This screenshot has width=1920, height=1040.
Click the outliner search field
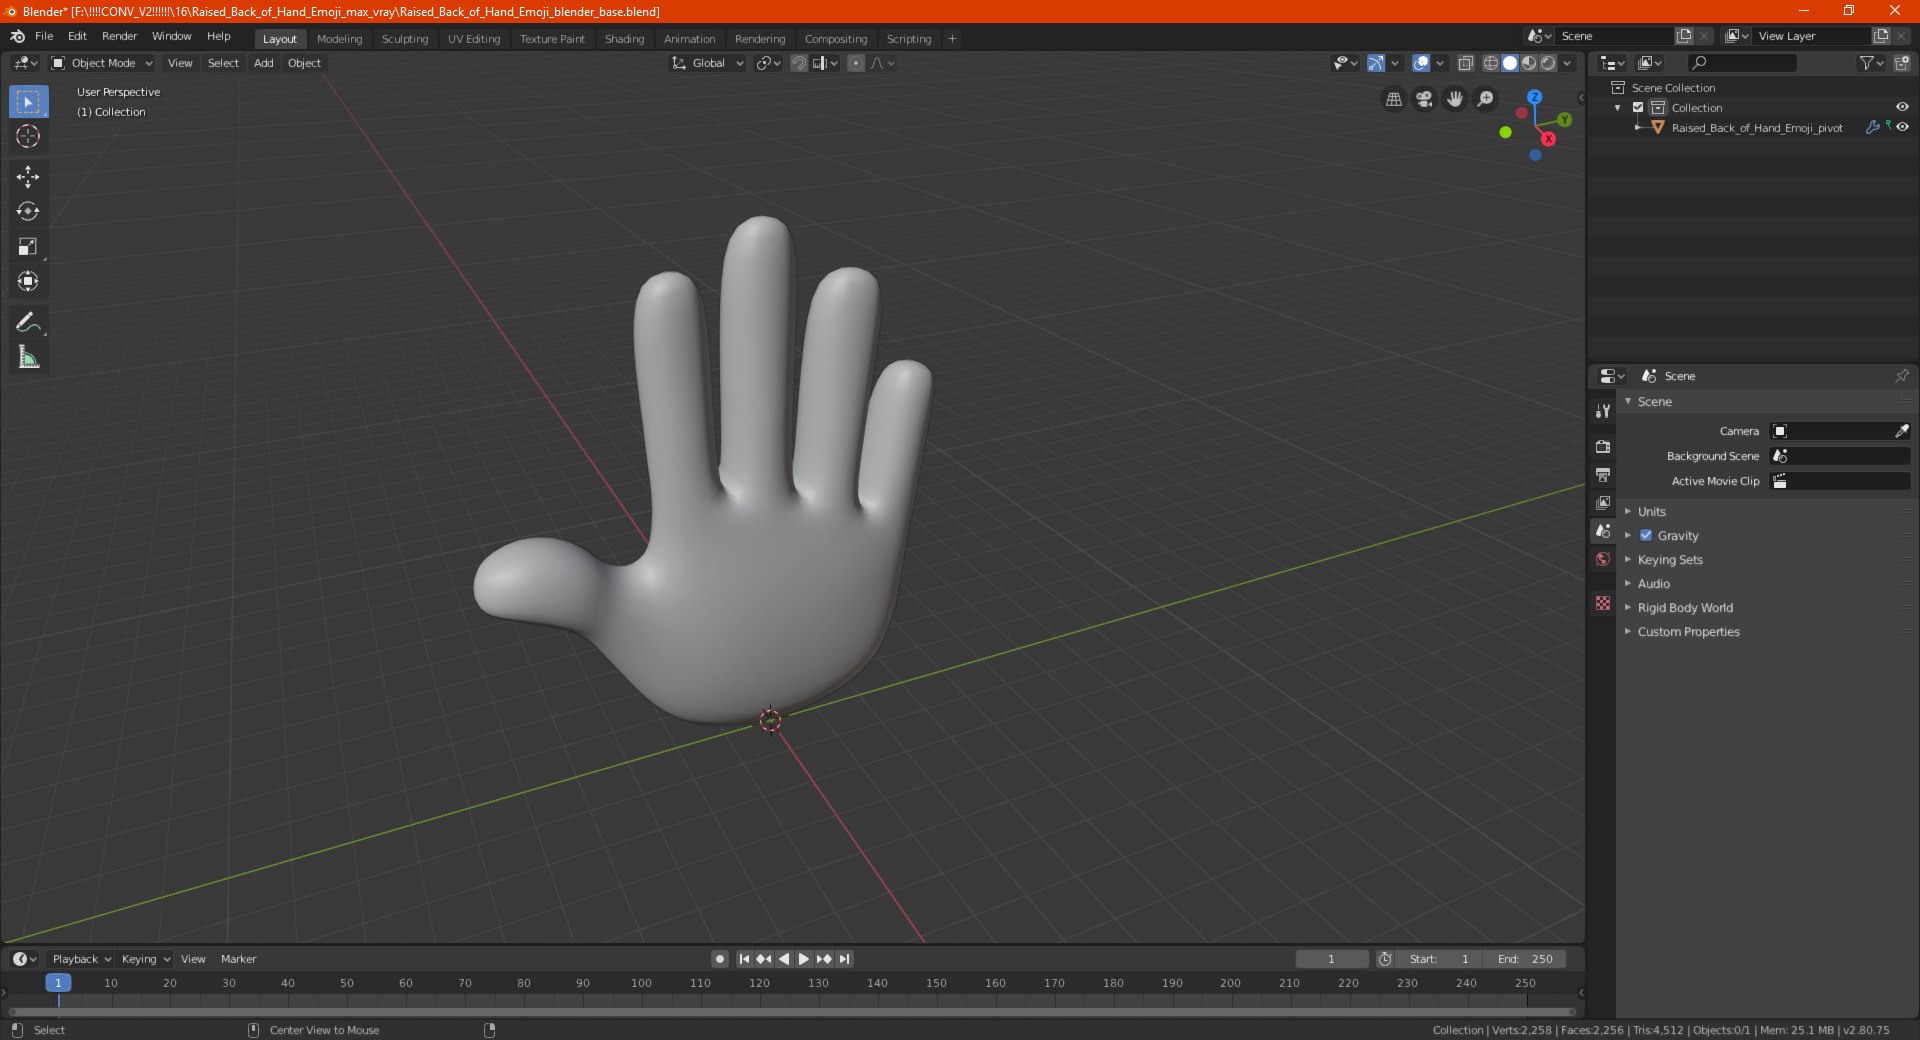1742,63
